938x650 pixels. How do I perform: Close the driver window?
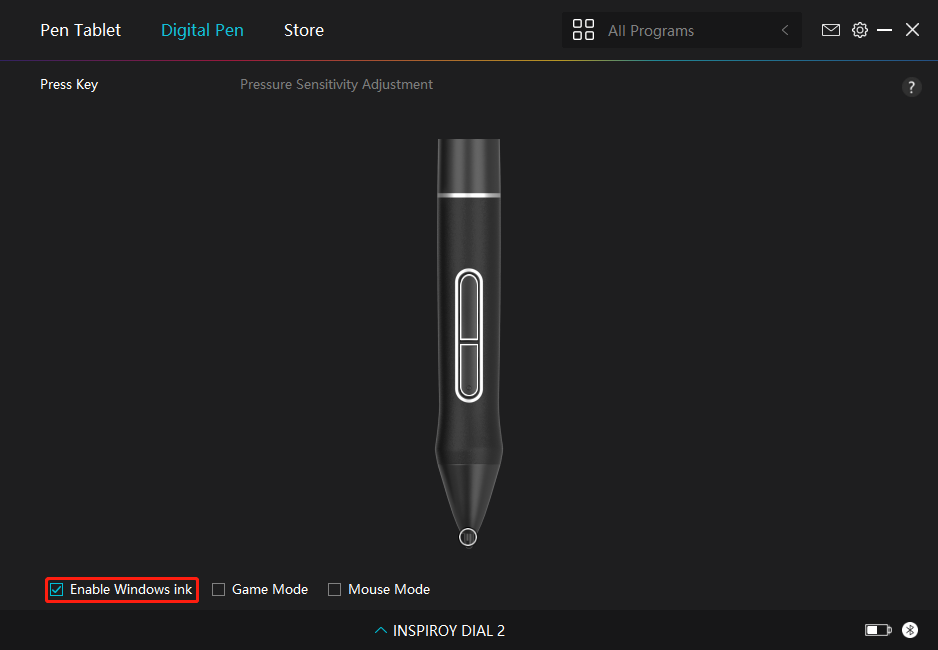[912, 30]
